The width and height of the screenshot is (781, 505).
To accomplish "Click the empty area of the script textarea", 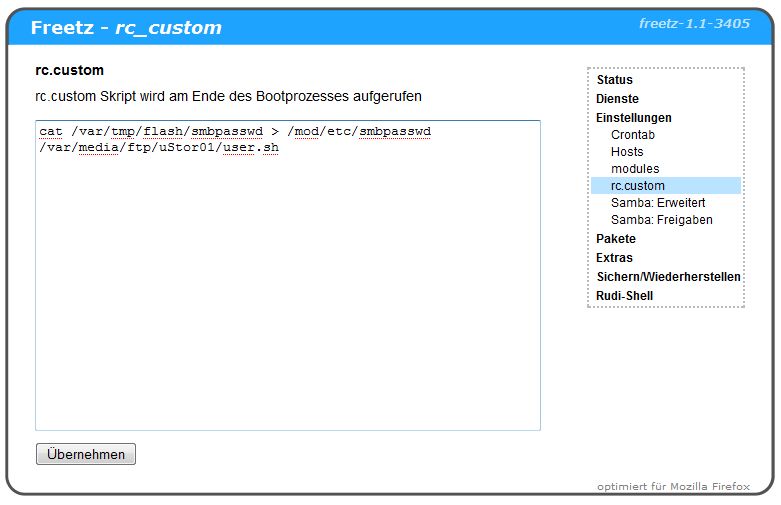I will (x=287, y=300).
